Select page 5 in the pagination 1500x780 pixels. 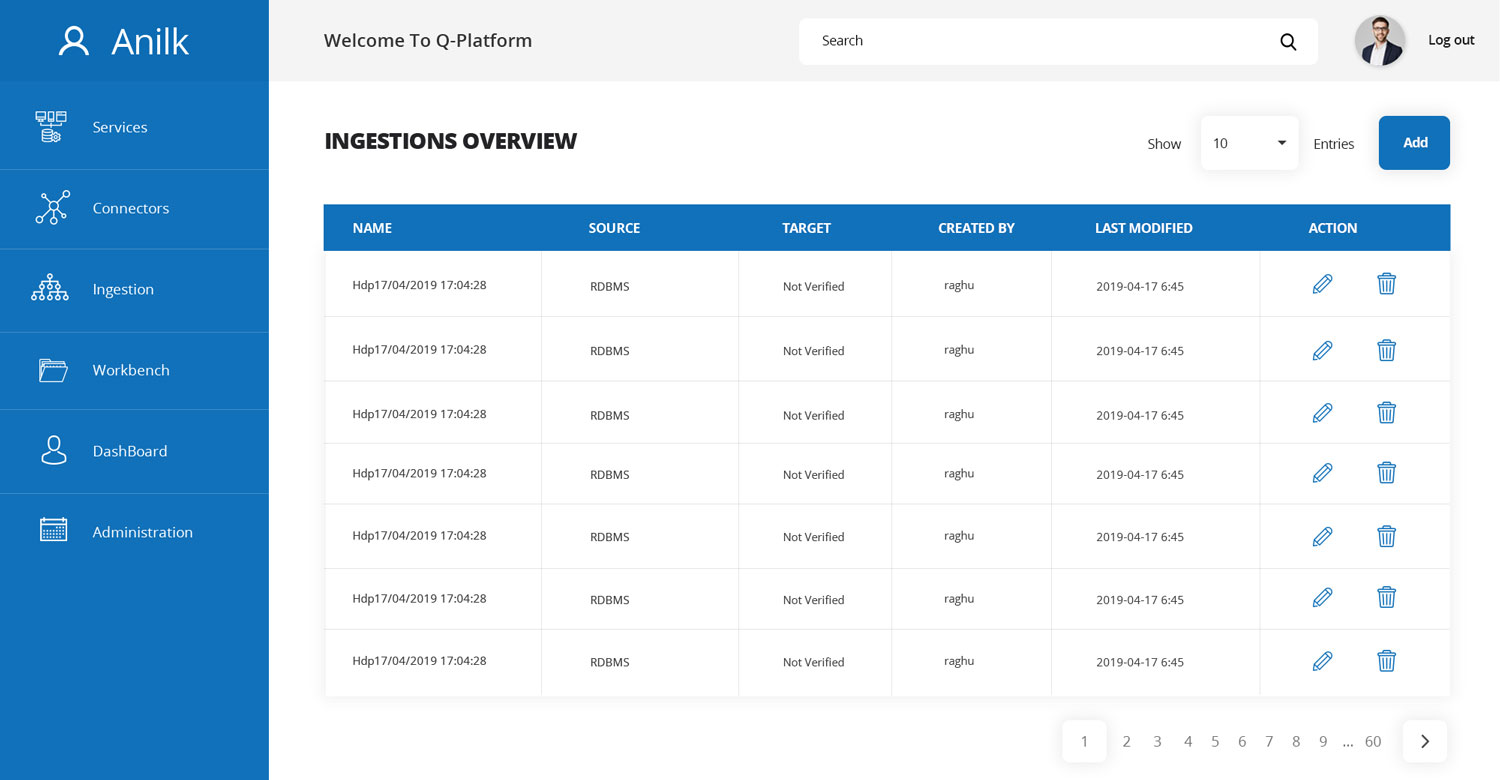click(1215, 741)
